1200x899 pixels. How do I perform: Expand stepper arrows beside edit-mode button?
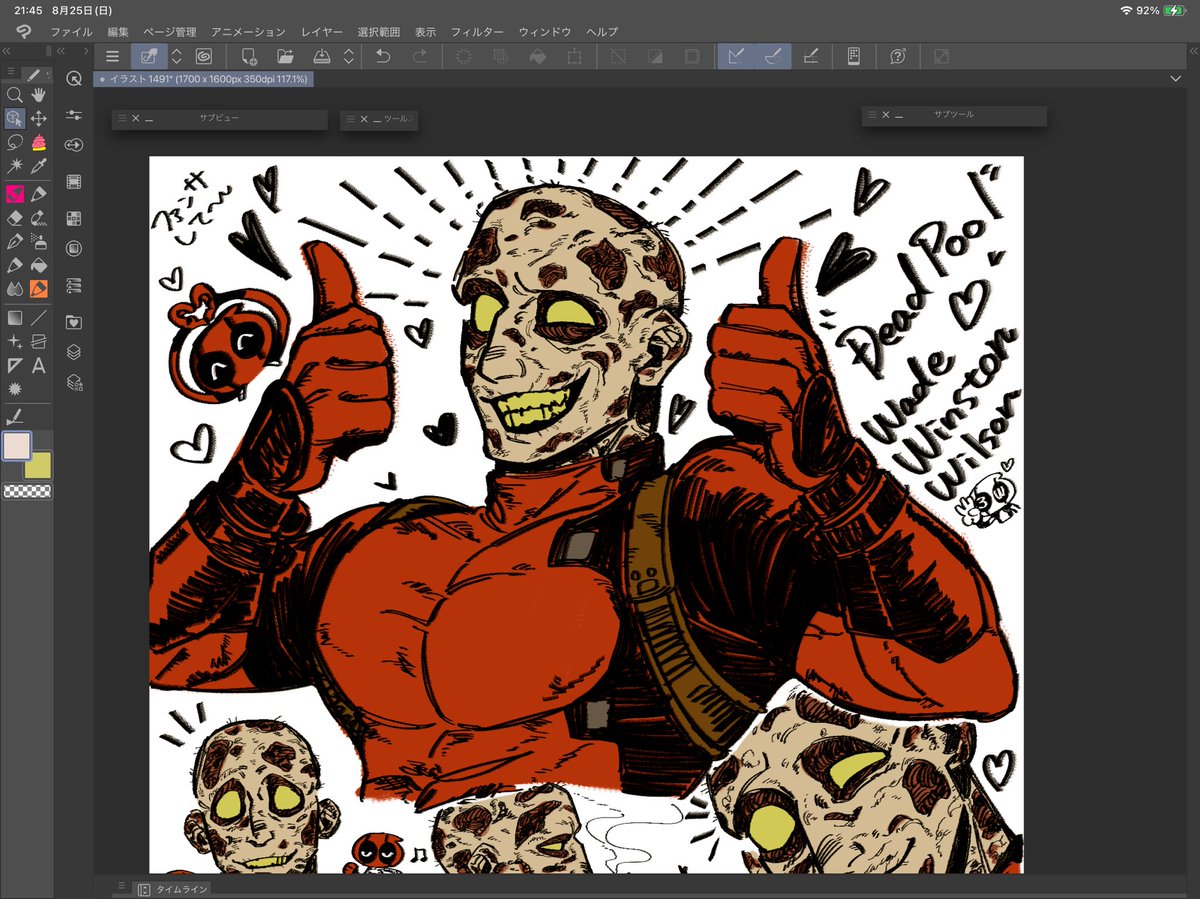177,56
